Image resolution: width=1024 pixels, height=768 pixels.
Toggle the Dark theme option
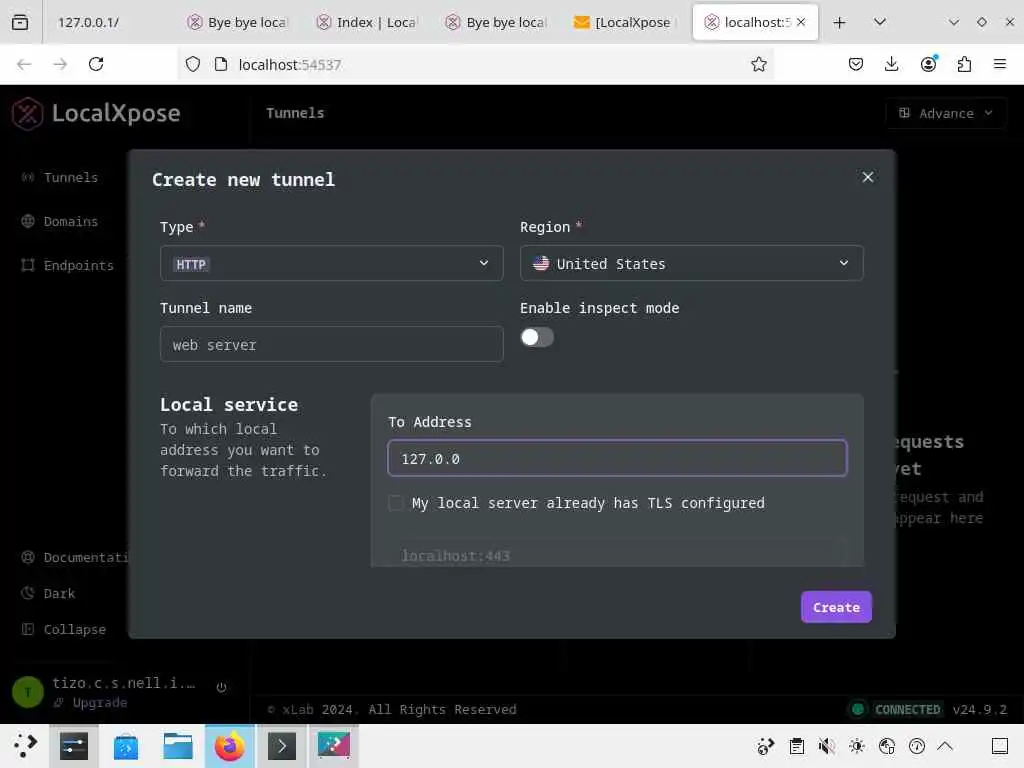point(48,593)
